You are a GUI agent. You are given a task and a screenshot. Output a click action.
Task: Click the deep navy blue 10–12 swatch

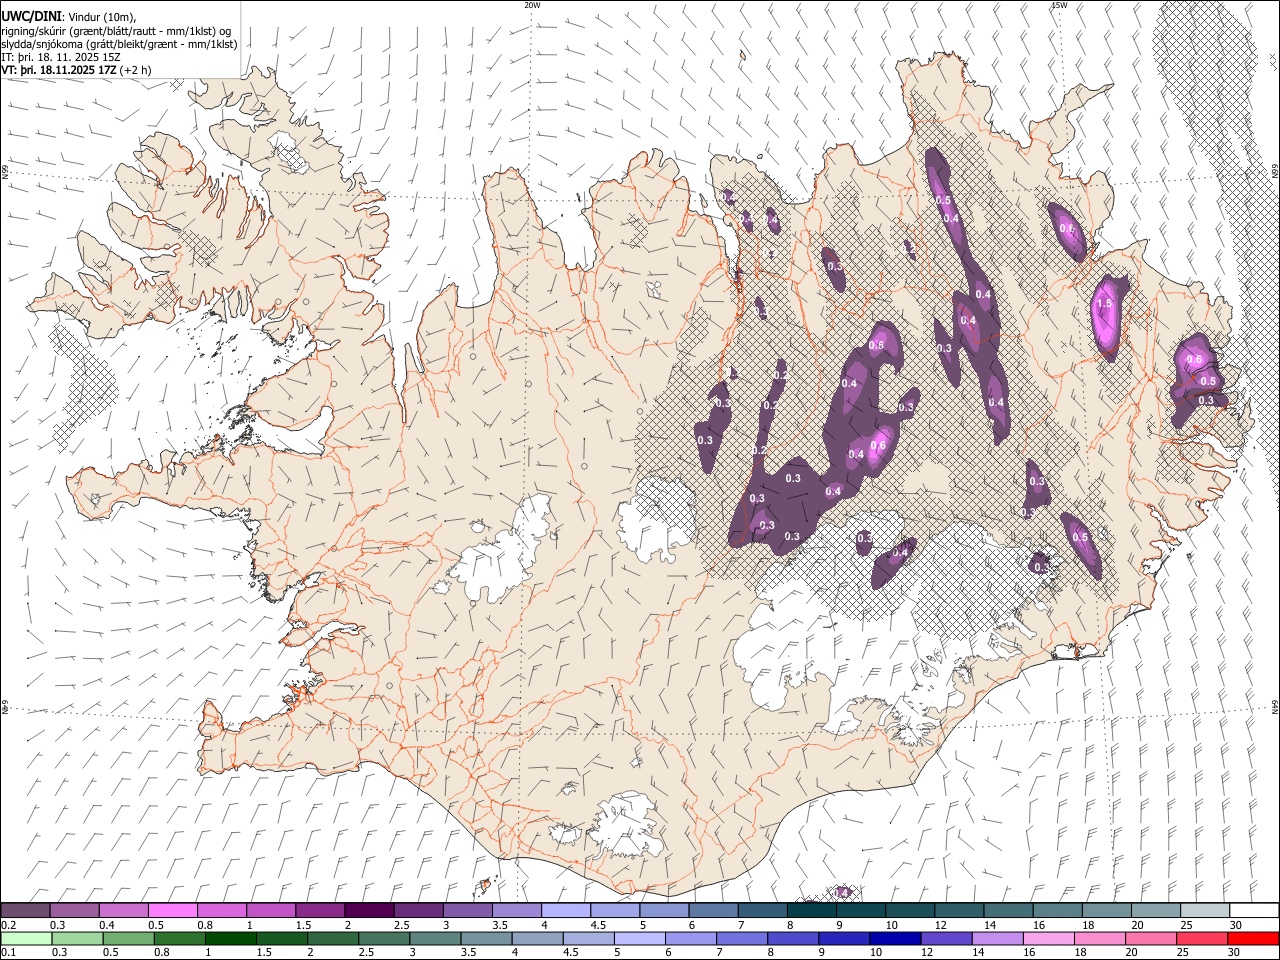tap(897, 939)
